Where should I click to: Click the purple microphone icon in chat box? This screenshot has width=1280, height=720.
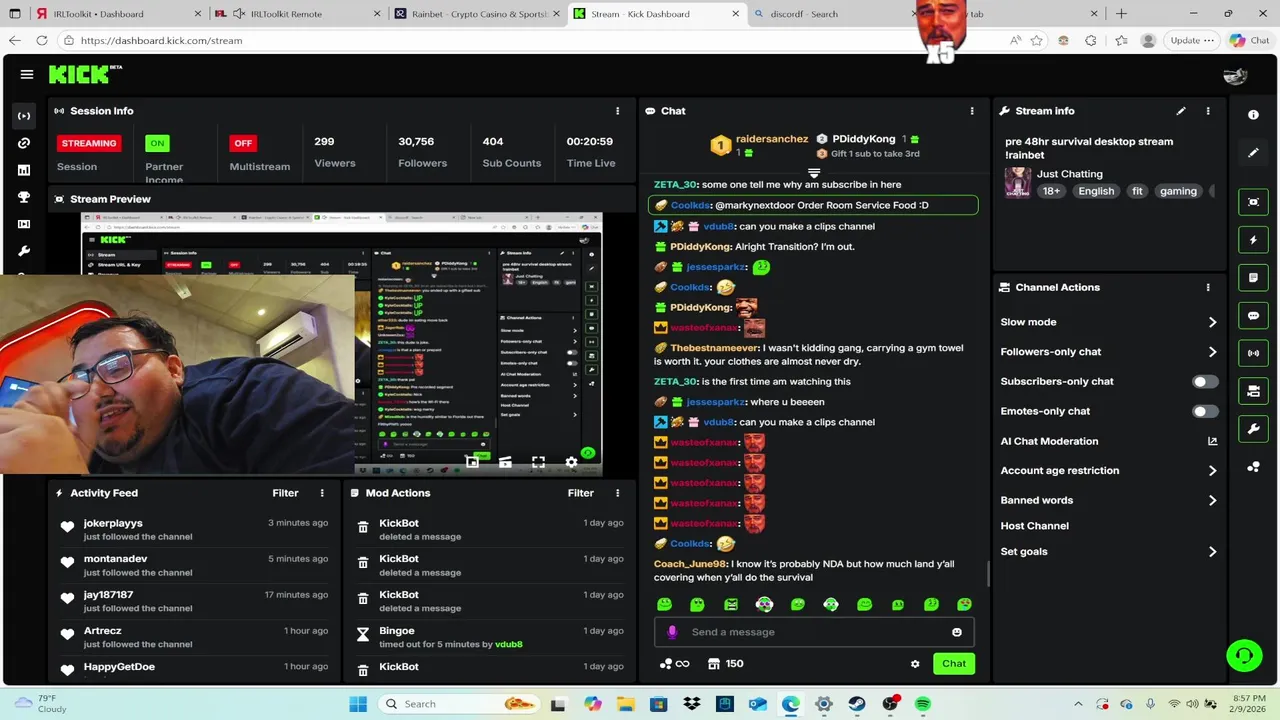coord(672,632)
